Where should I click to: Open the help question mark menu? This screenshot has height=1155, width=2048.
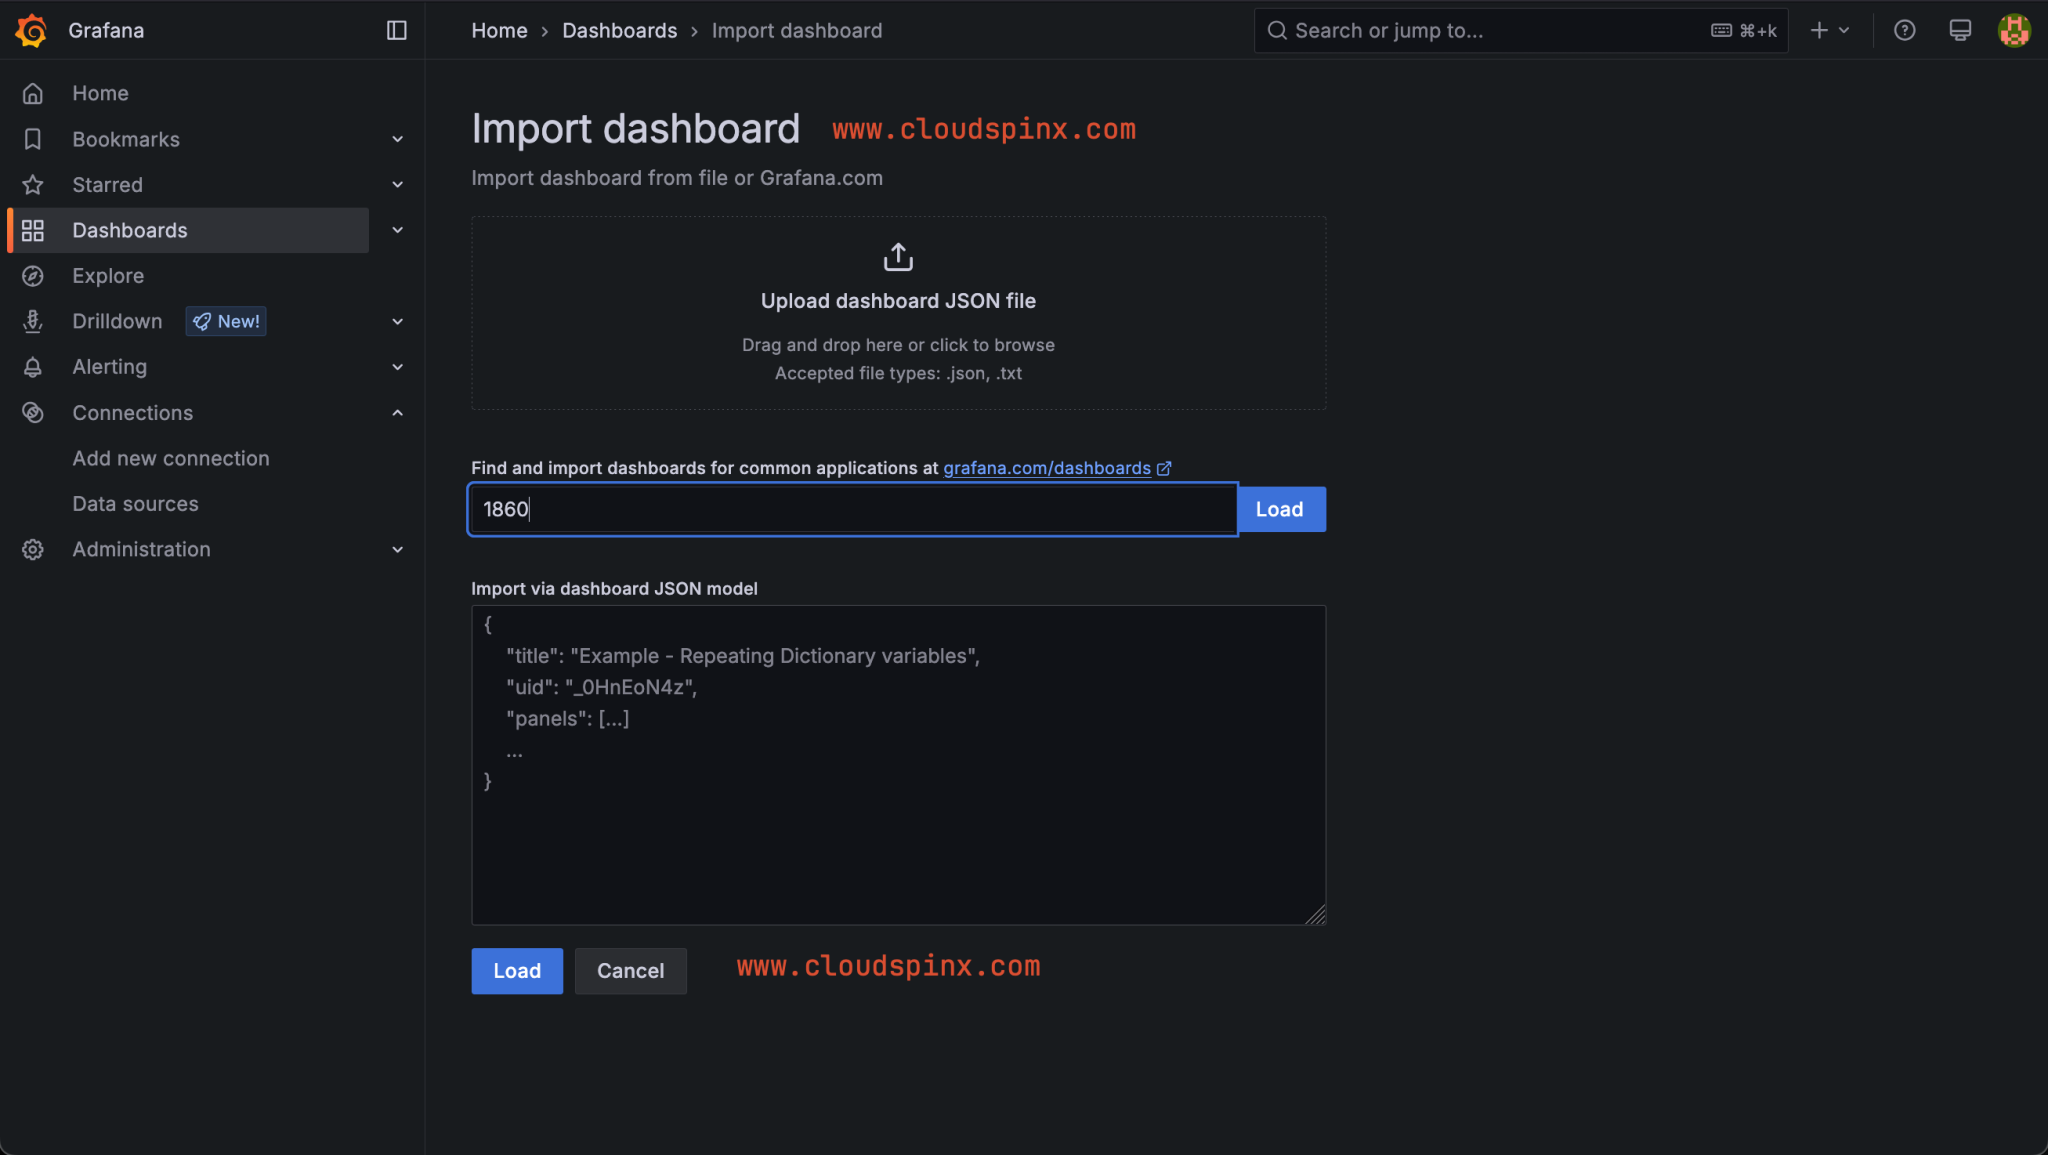coord(1904,30)
